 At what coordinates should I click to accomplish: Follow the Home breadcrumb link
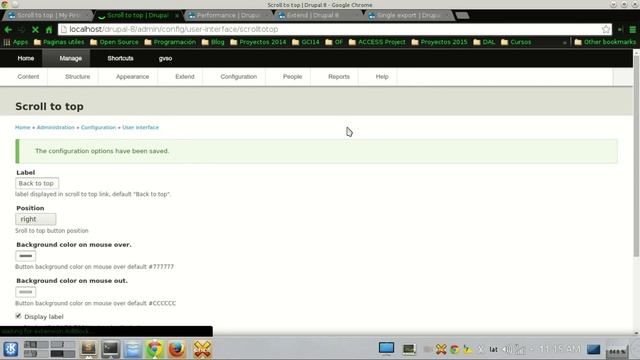[23, 127]
